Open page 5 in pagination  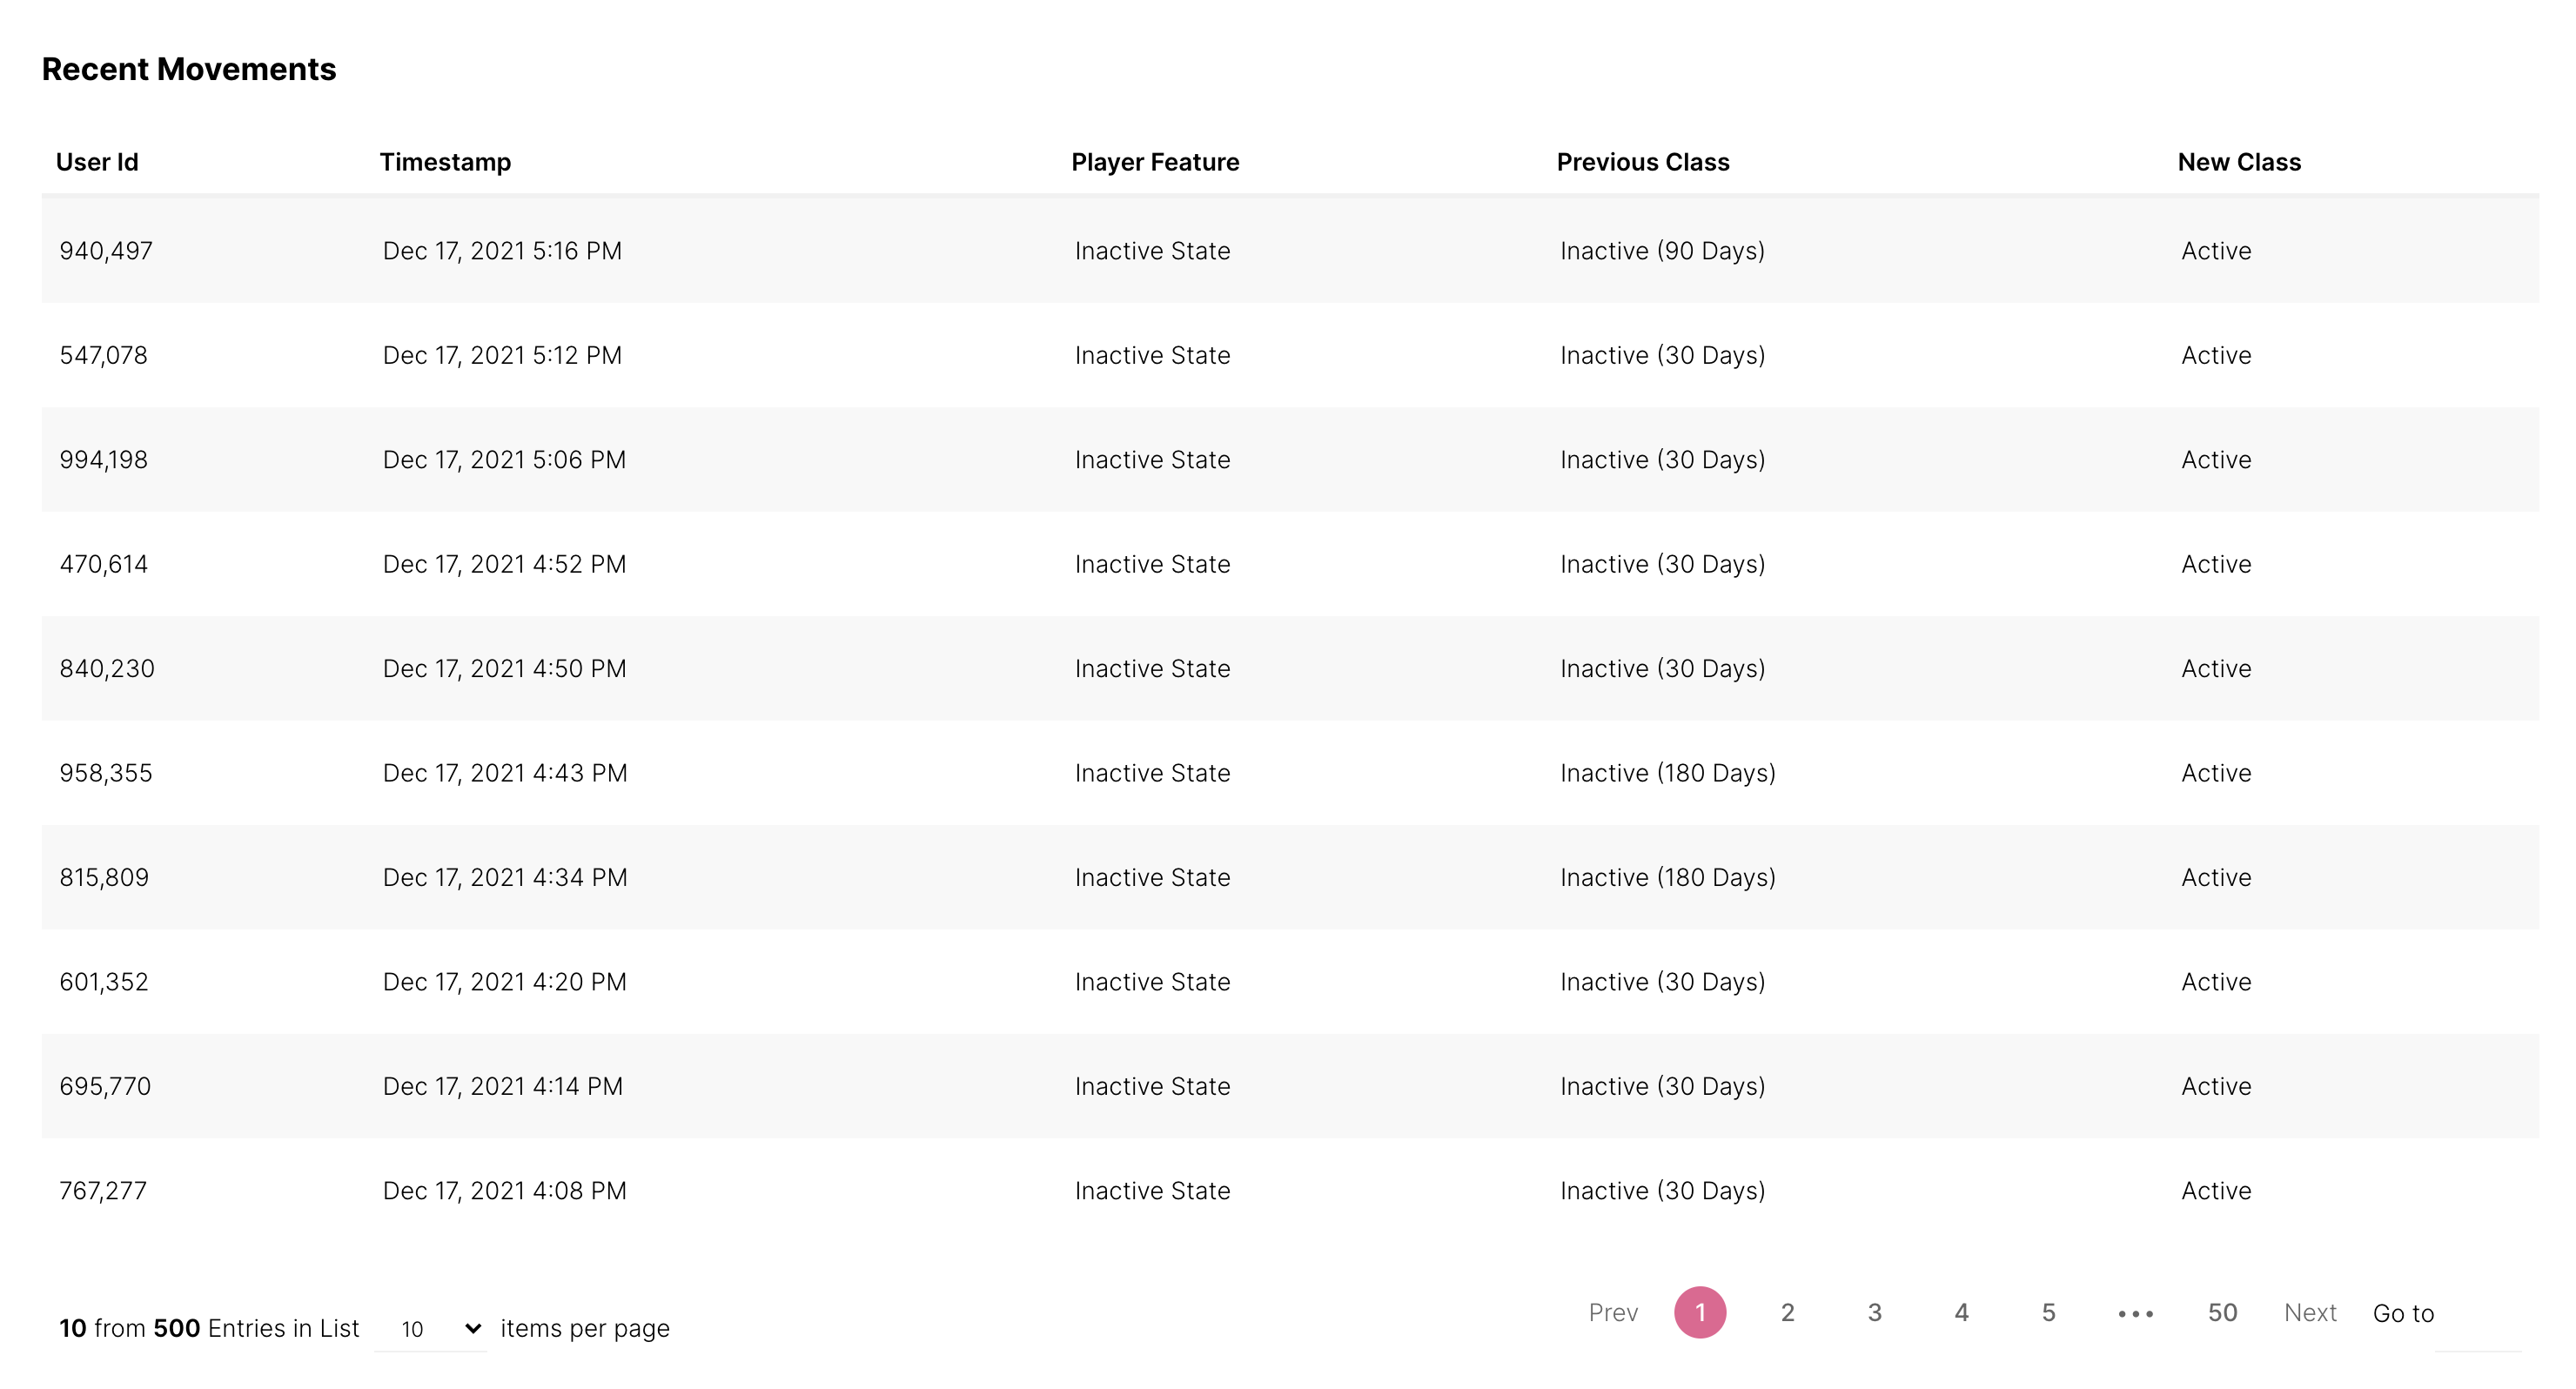(x=2048, y=1312)
